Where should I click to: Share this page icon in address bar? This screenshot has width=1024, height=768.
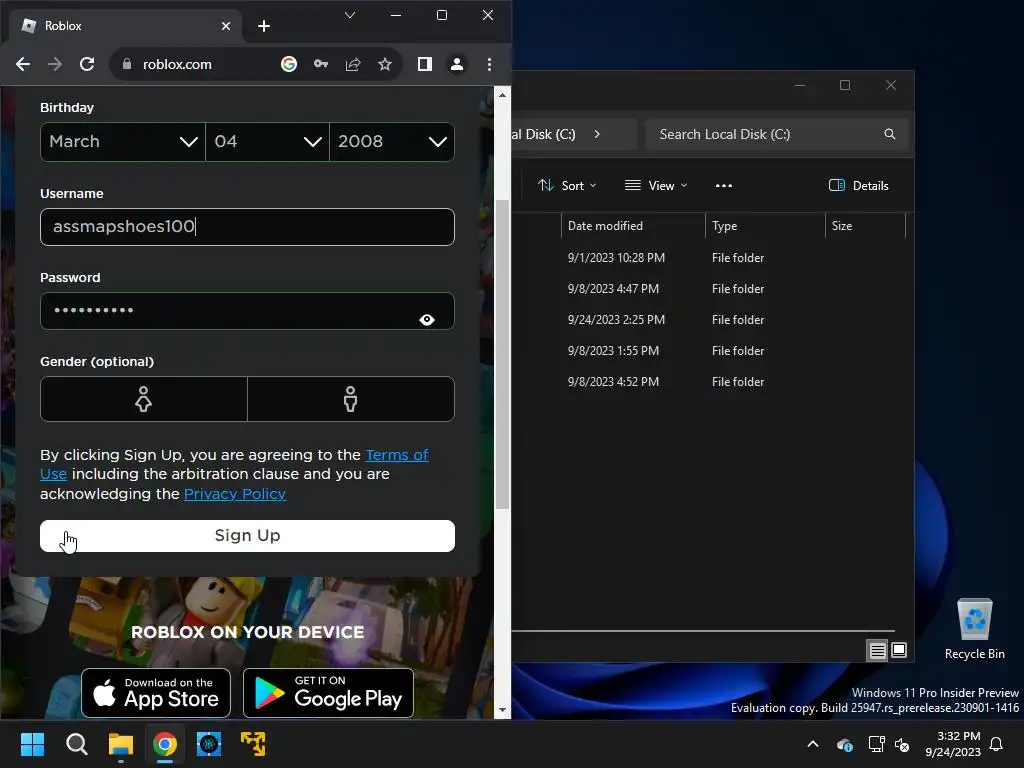(x=353, y=64)
